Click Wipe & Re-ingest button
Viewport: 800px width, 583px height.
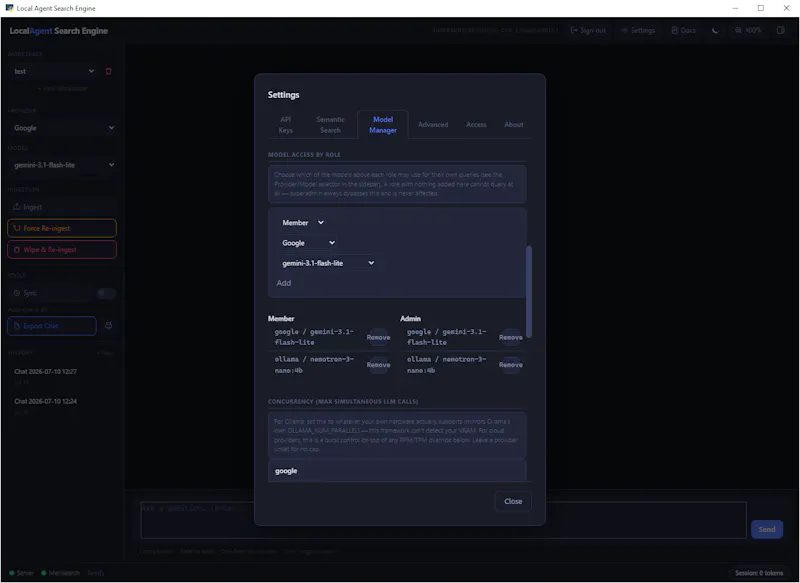[x=62, y=249]
